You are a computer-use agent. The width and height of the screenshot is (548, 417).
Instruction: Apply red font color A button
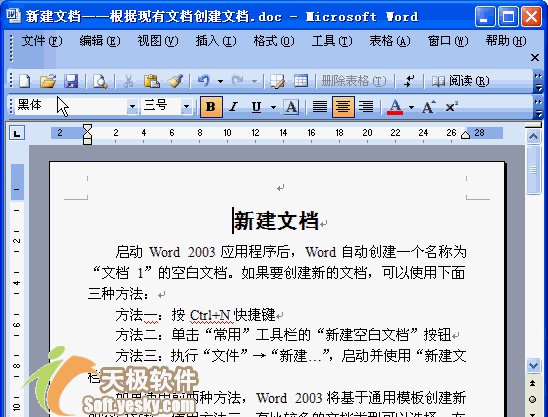395,107
